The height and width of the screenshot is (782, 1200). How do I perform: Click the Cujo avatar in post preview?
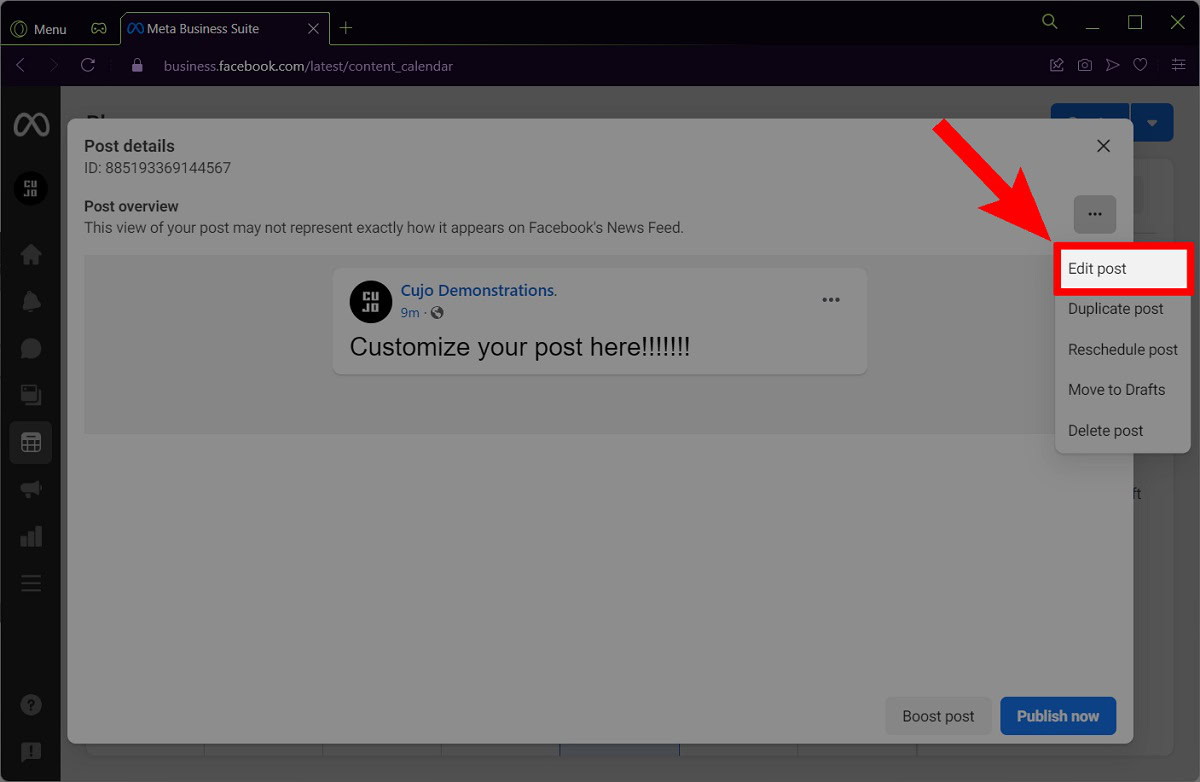pyautogui.click(x=370, y=301)
